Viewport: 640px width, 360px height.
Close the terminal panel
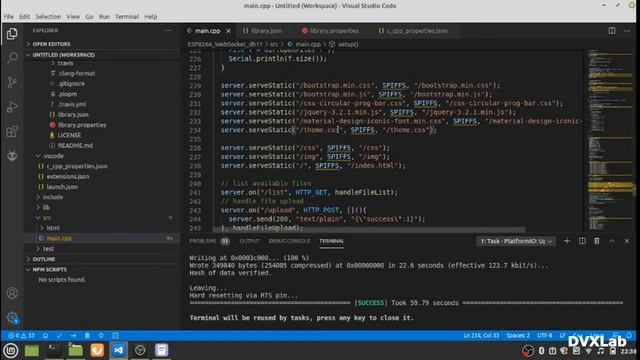[x=627, y=241]
